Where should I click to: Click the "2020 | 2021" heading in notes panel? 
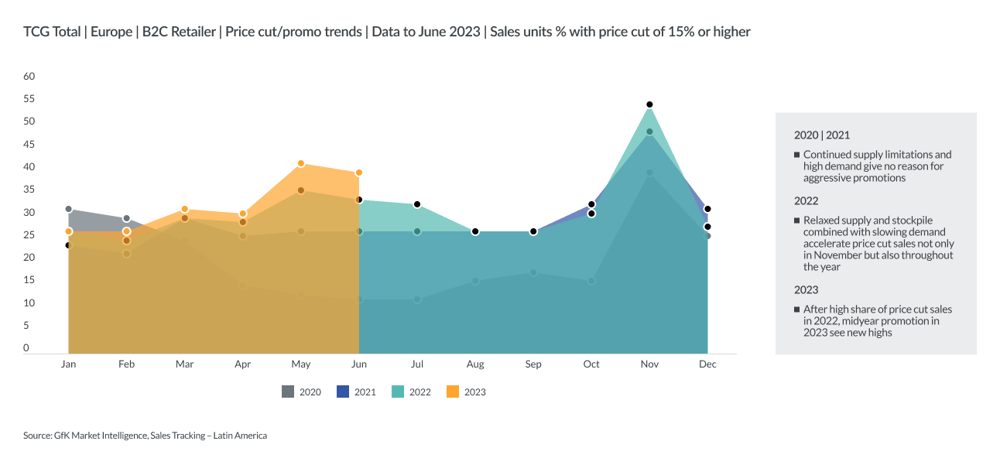tap(822, 134)
